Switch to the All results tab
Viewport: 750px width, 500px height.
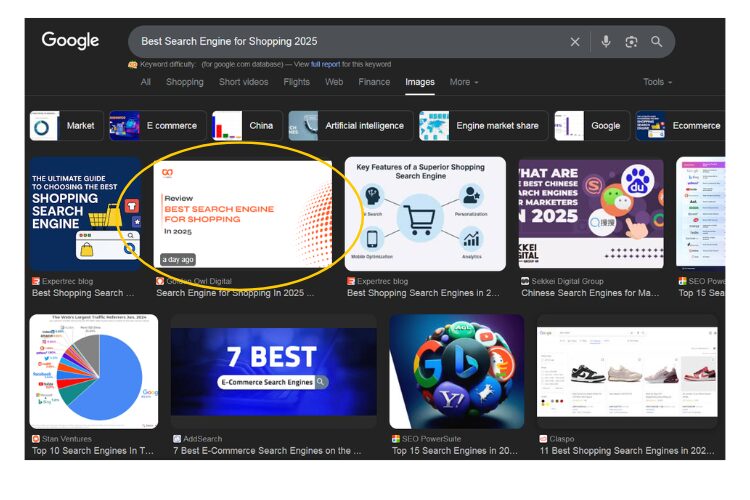pyautogui.click(x=146, y=82)
